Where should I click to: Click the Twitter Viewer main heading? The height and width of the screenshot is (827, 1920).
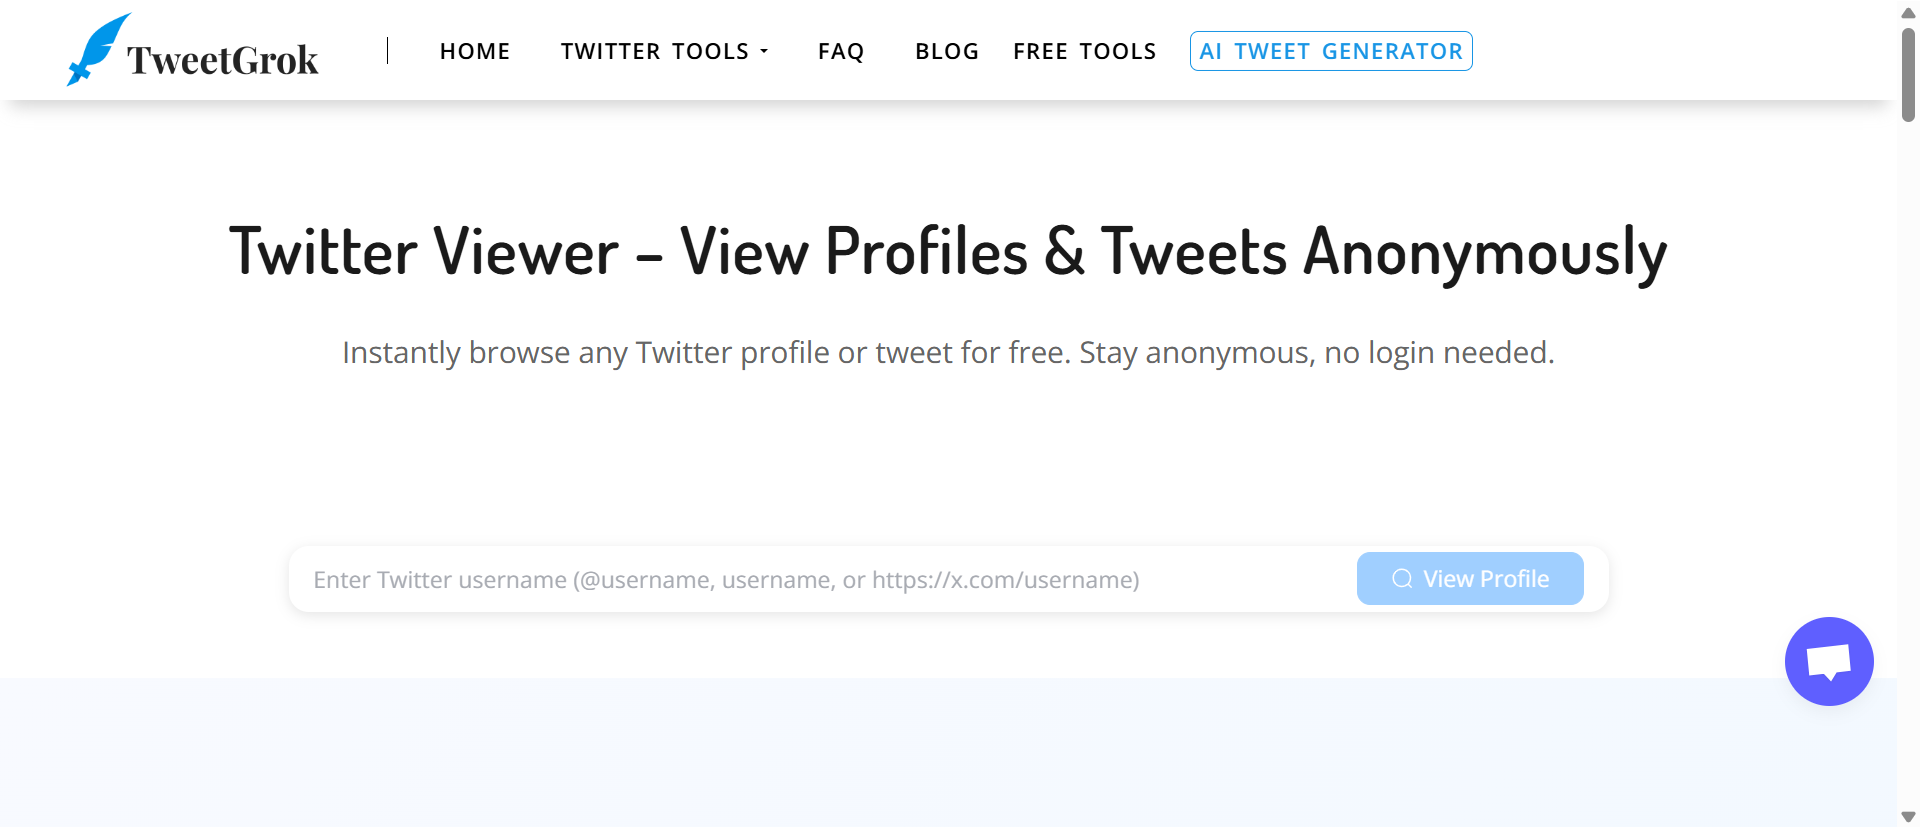pos(948,251)
